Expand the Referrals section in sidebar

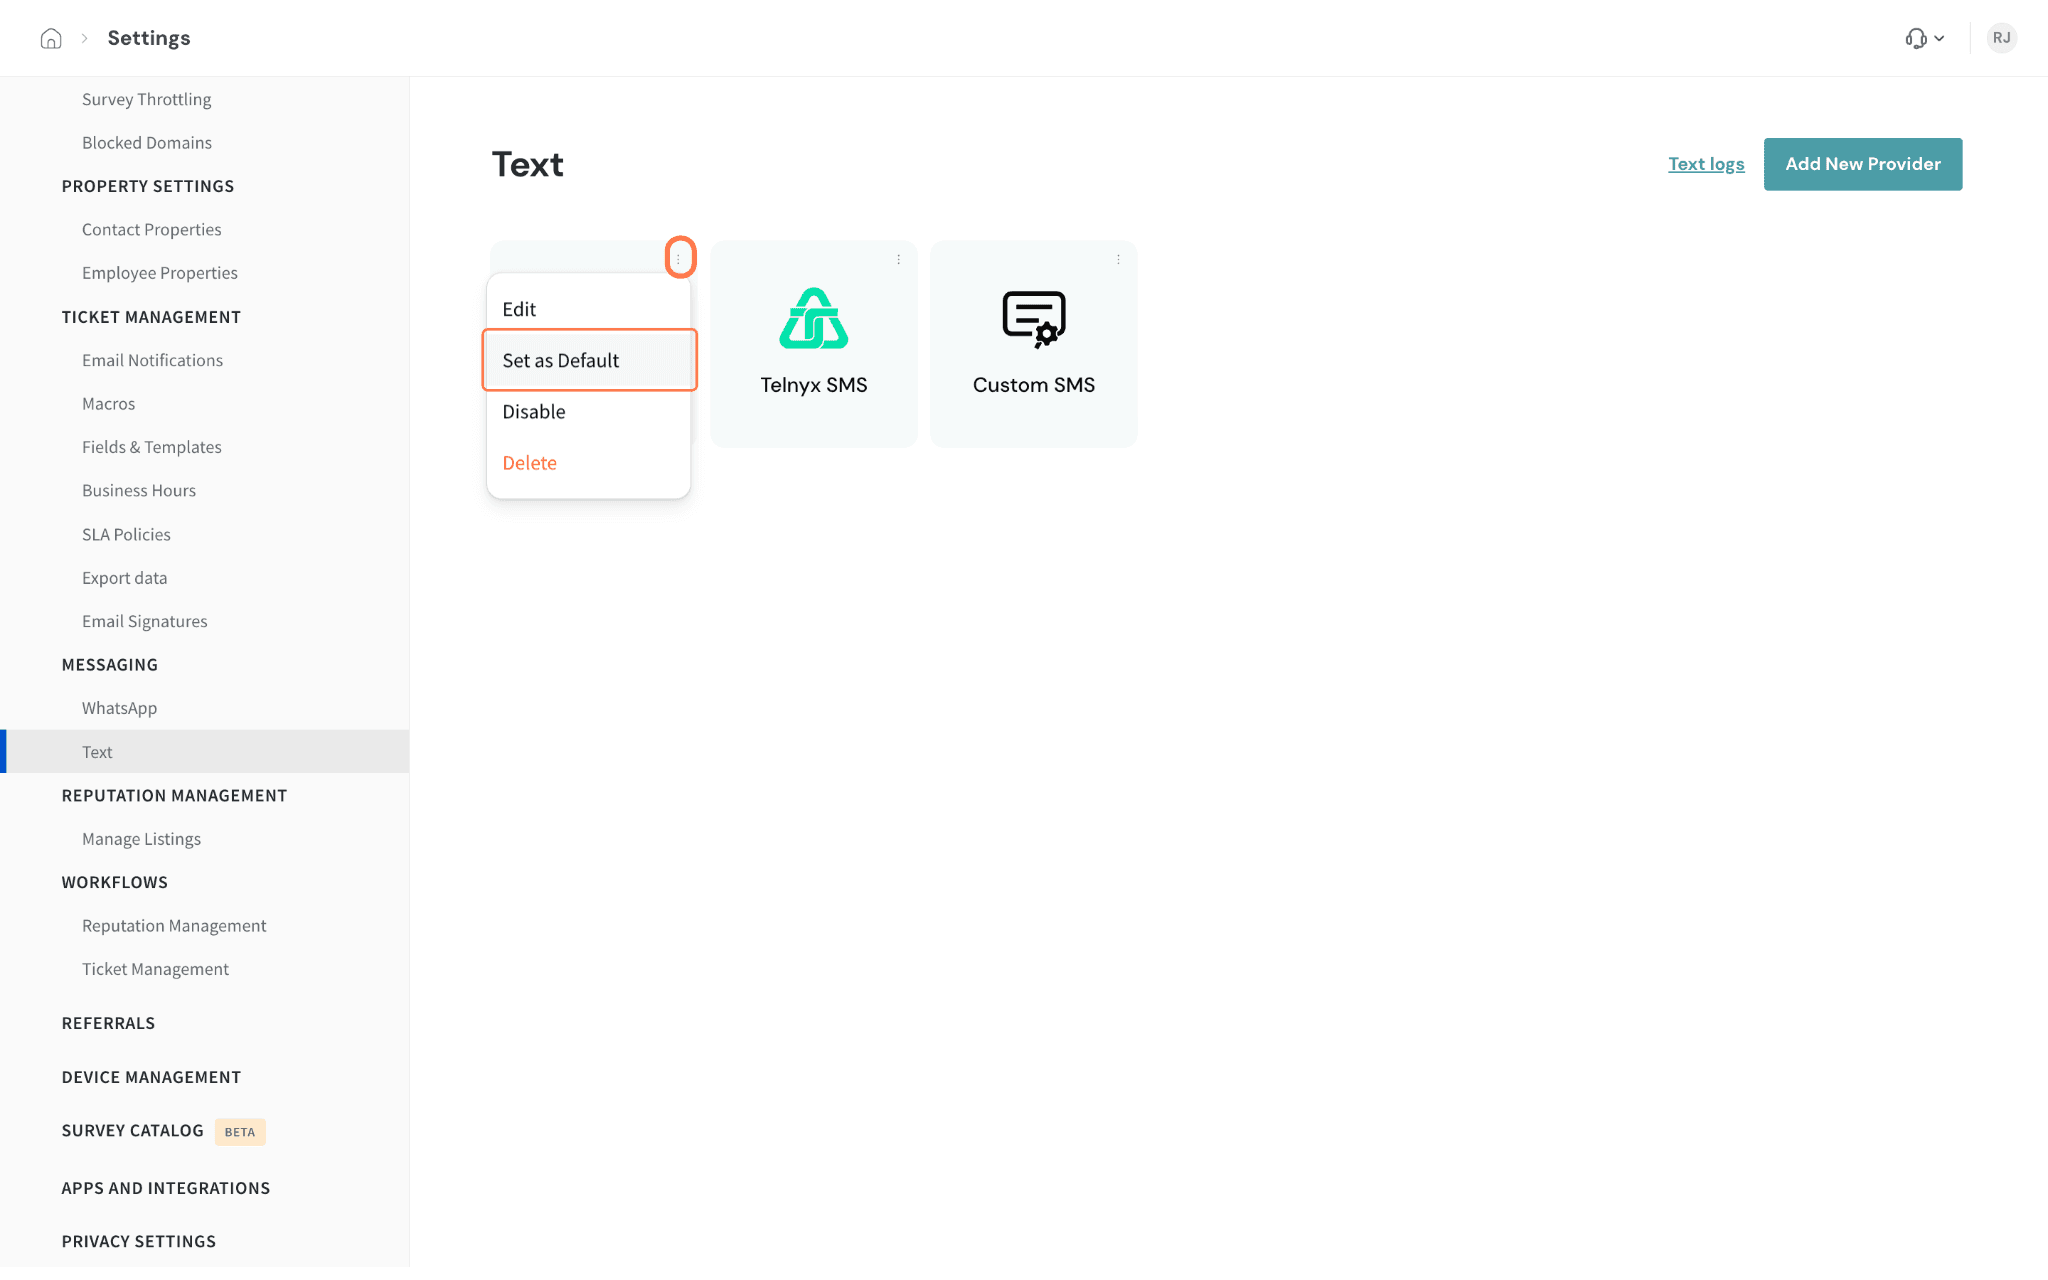click(108, 1023)
